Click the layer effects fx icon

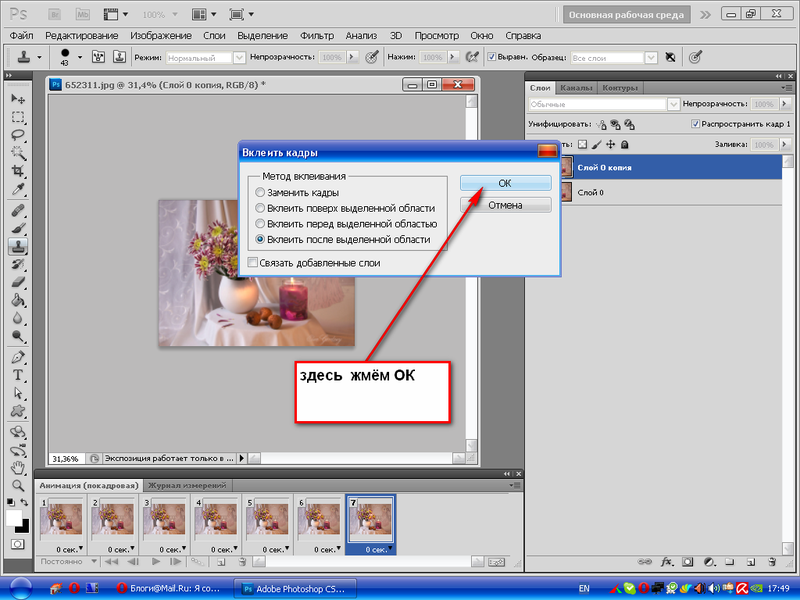click(666, 562)
